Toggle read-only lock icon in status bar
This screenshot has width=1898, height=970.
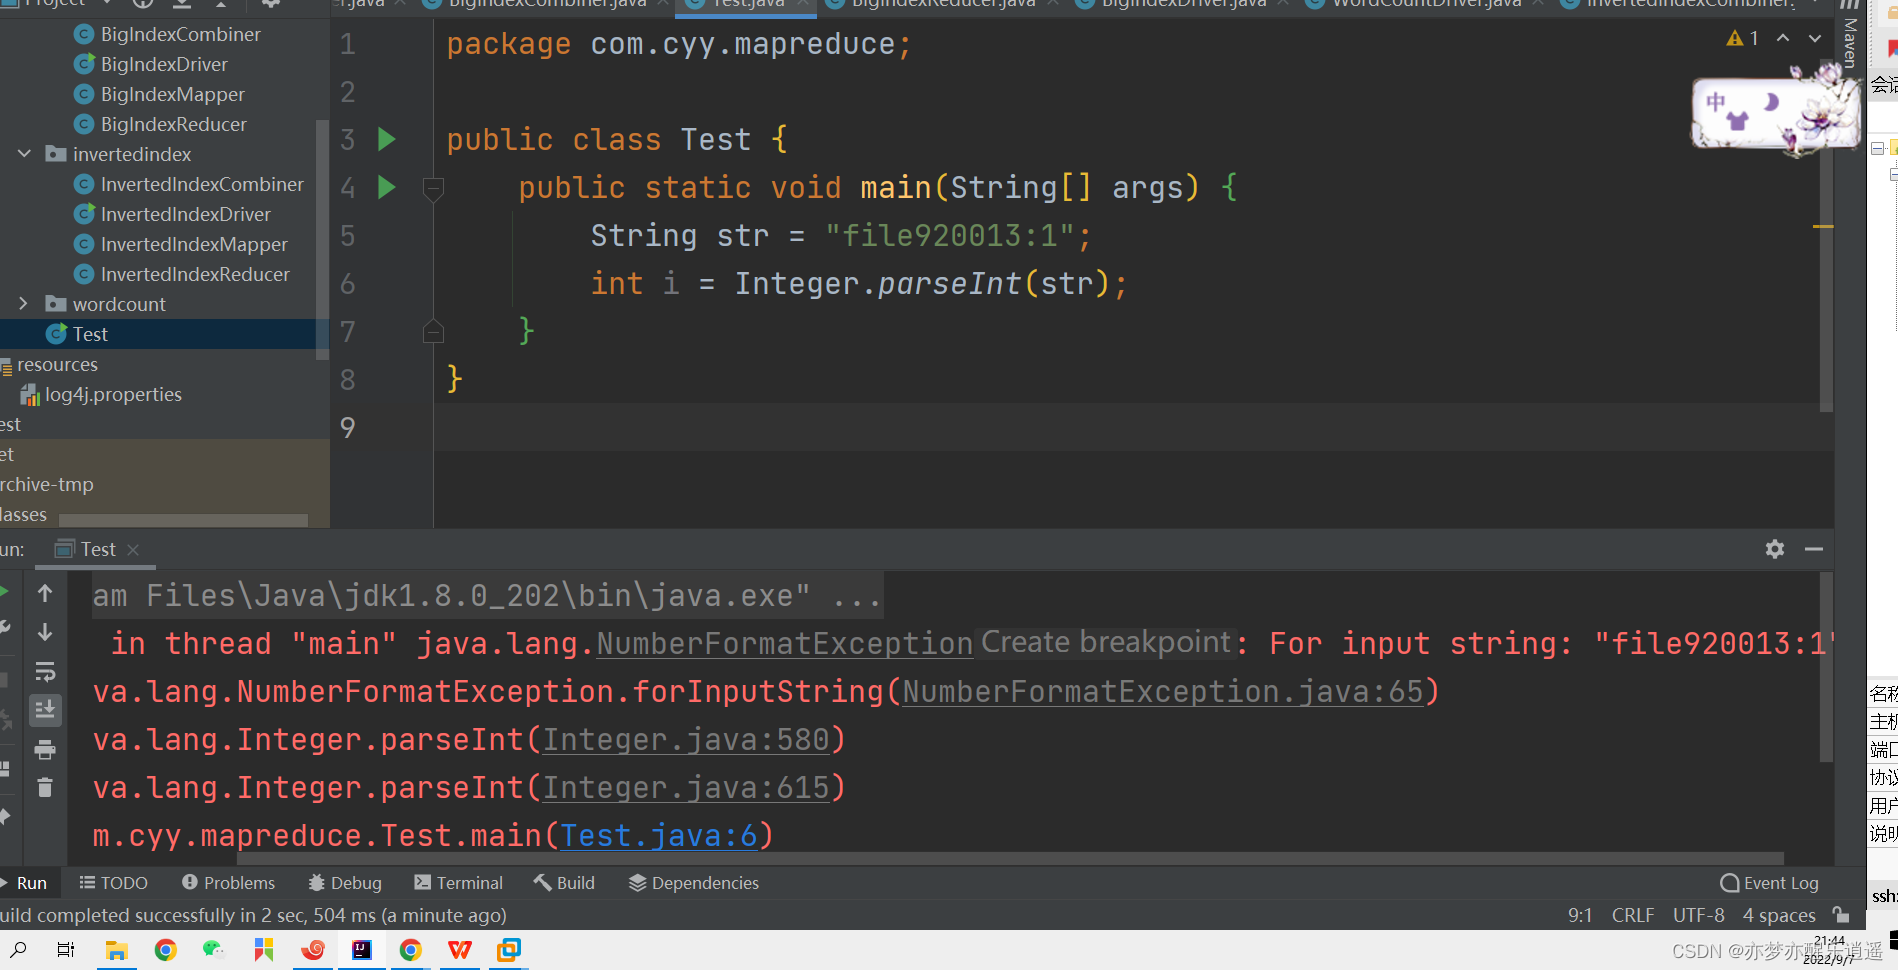coord(1841,914)
